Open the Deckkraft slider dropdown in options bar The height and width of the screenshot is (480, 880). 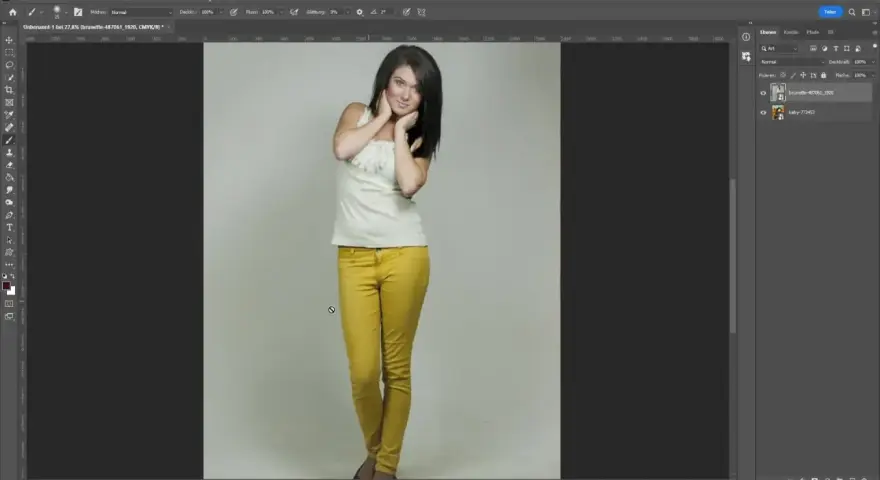[221, 12]
